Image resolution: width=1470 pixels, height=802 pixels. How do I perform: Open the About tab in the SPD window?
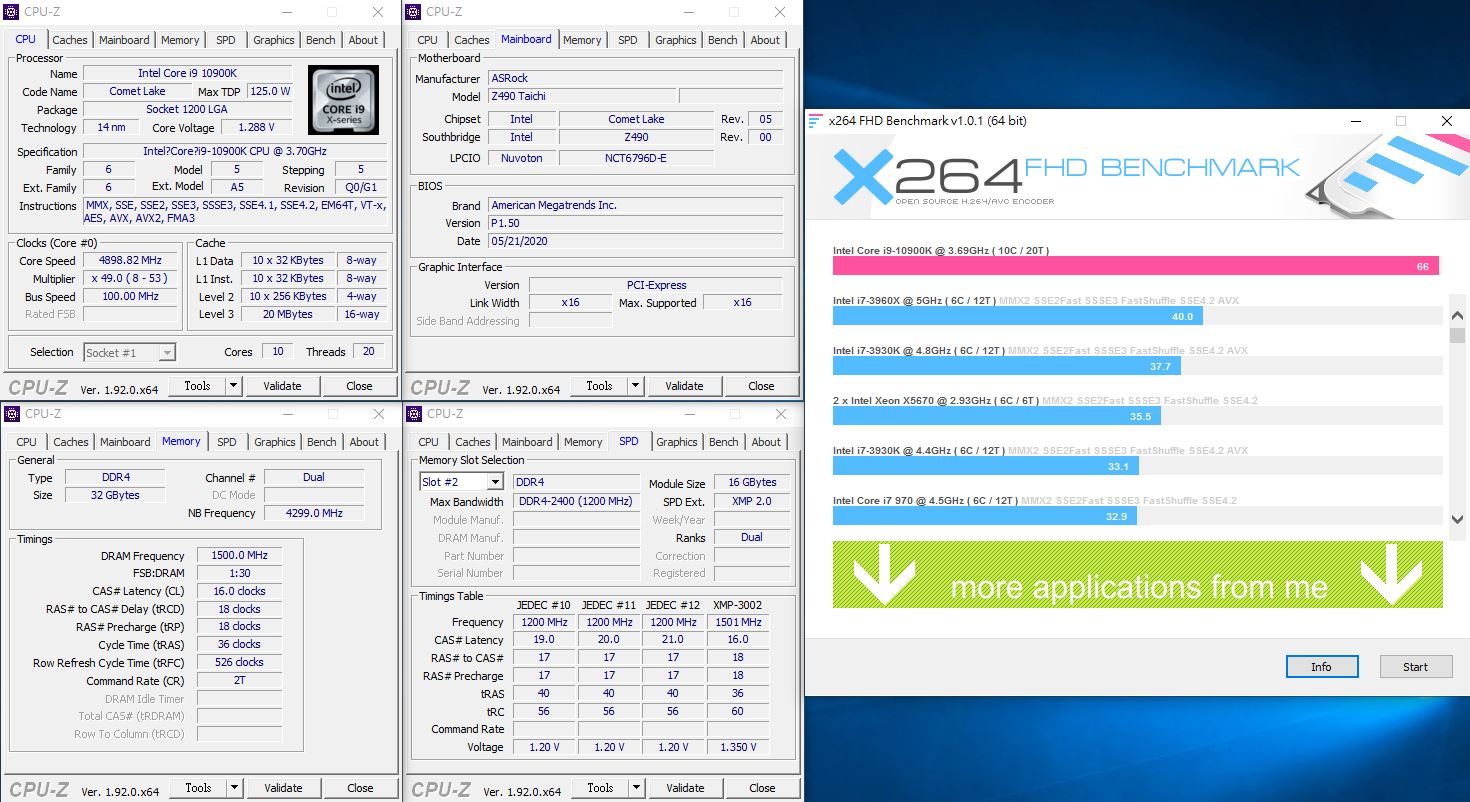766,442
